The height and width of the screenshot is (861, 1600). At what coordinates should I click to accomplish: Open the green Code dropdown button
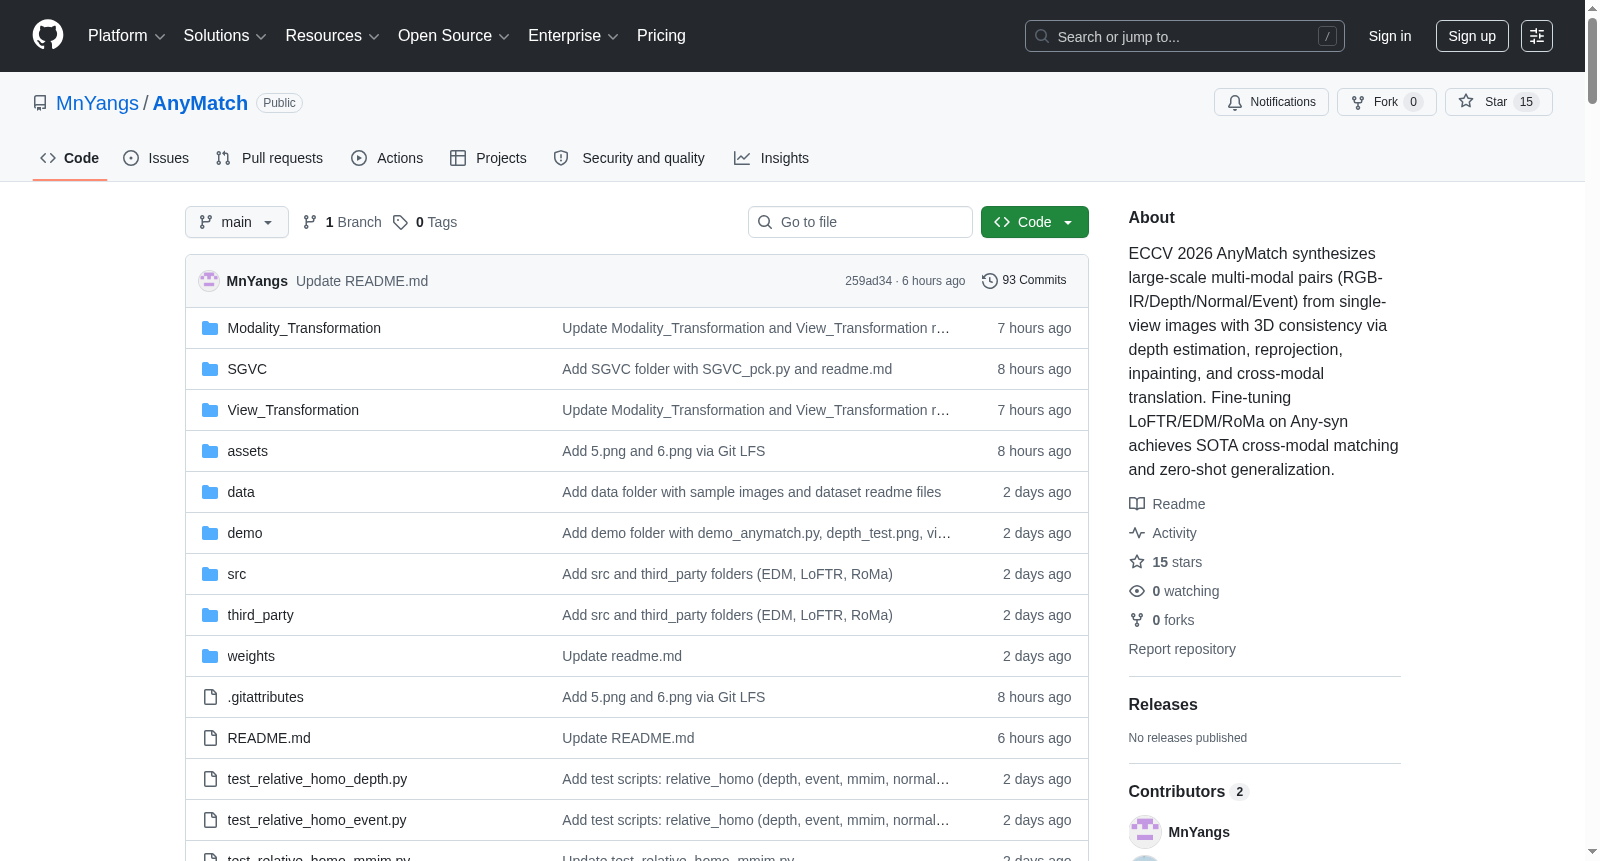point(1035,222)
